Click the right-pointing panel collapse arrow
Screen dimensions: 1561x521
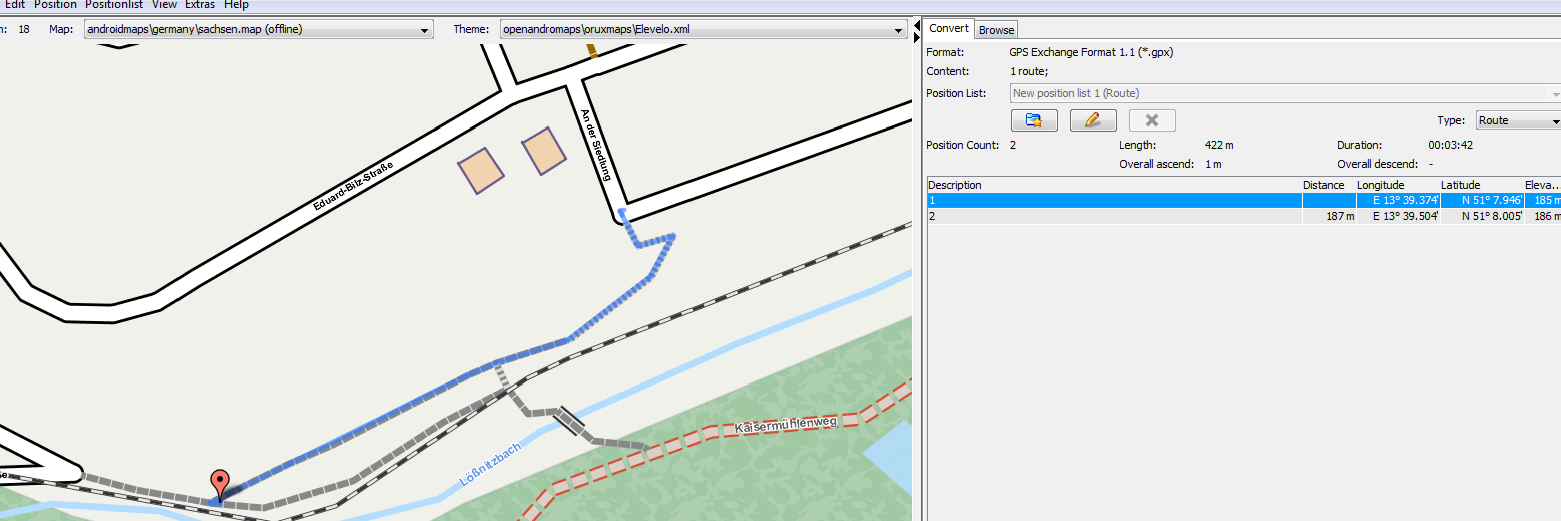[x=917, y=37]
